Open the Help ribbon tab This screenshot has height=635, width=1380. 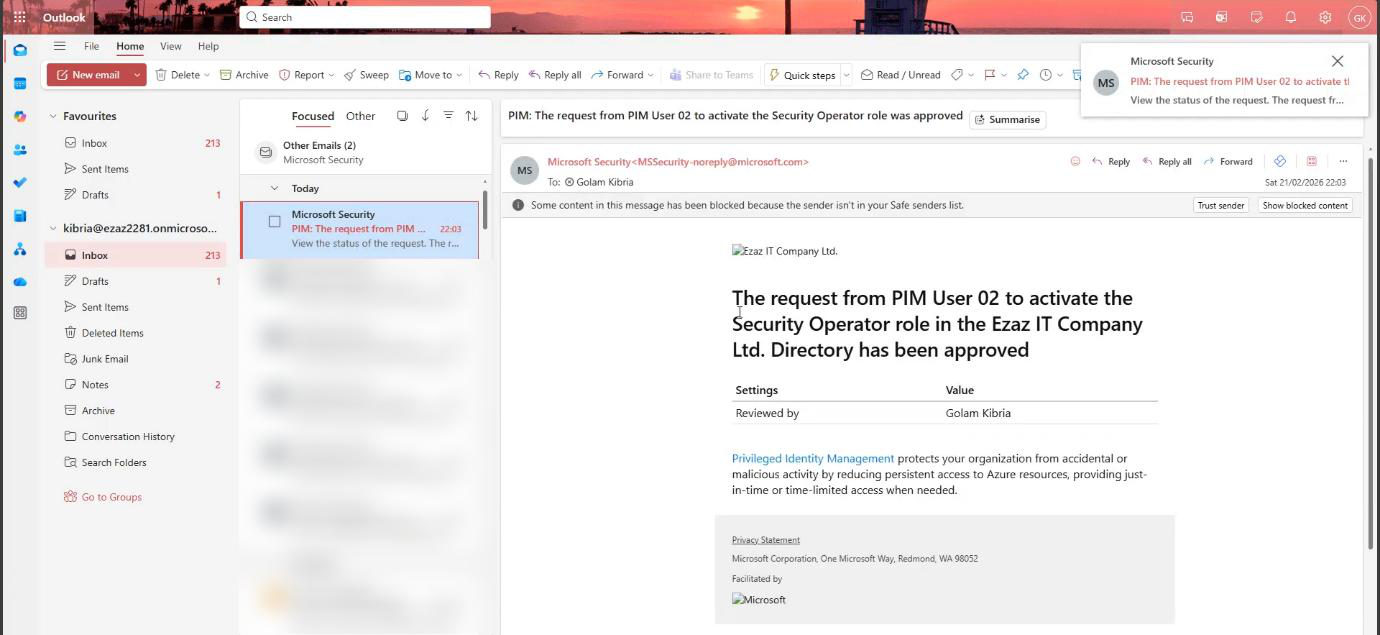pyautogui.click(x=208, y=46)
